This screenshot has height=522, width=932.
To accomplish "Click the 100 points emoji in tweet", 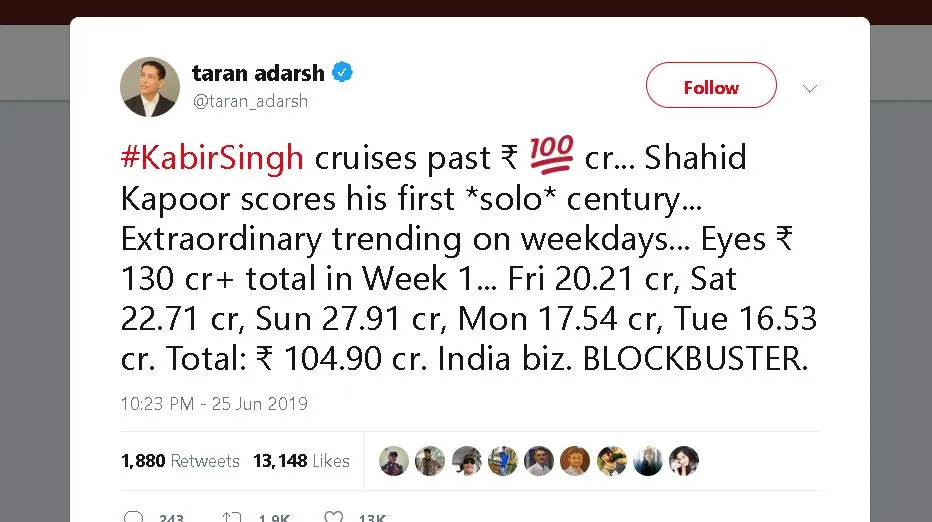I will click(x=551, y=156).
